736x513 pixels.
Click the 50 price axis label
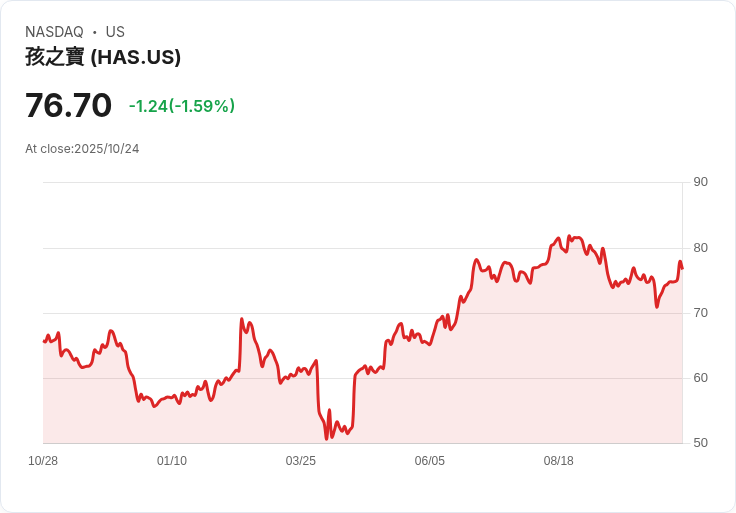point(701,443)
